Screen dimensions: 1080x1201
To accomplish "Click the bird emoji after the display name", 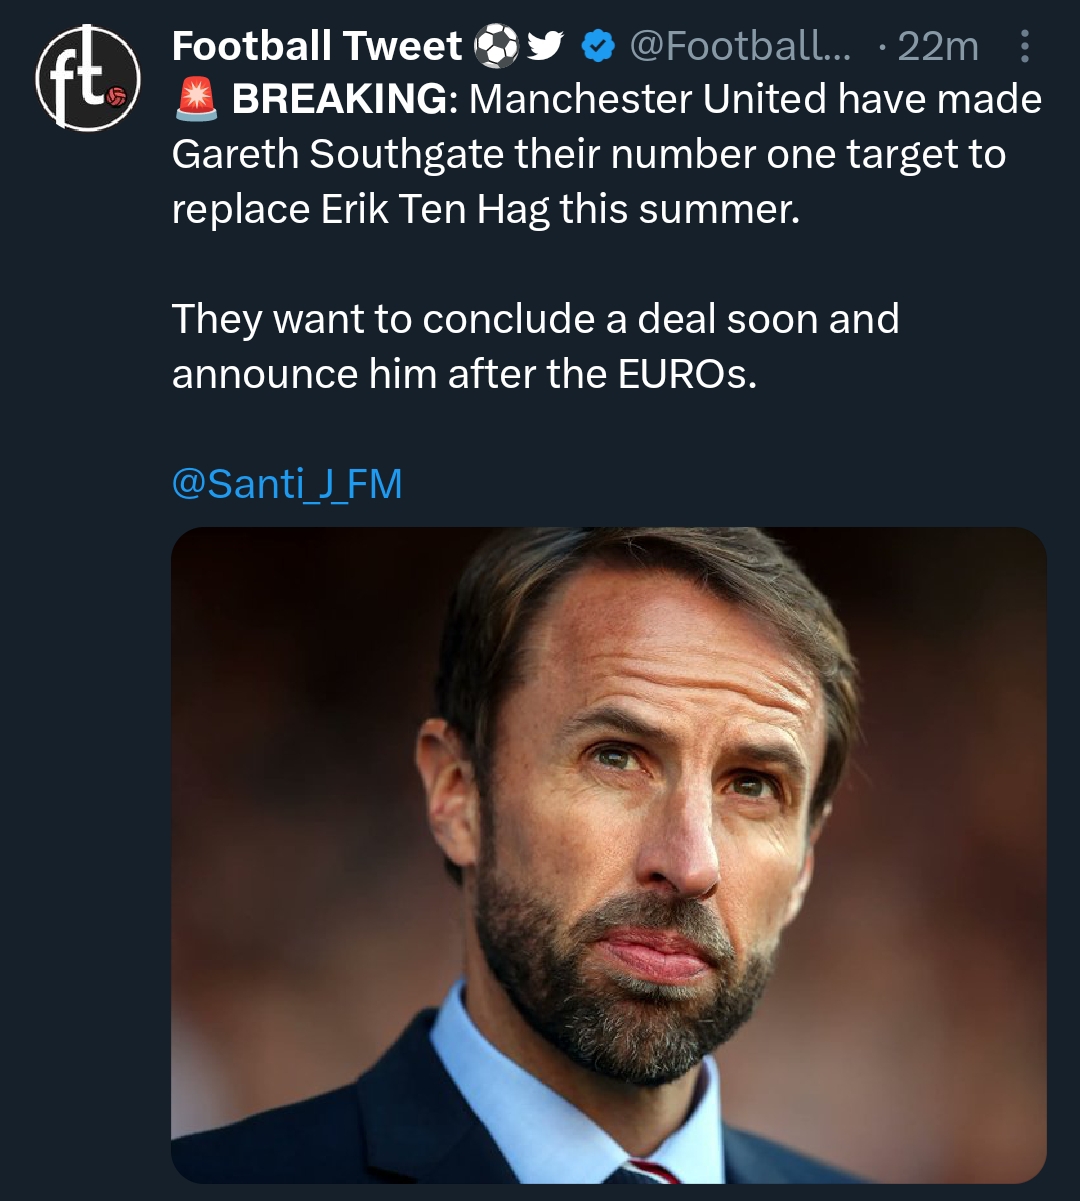I will point(544,46).
